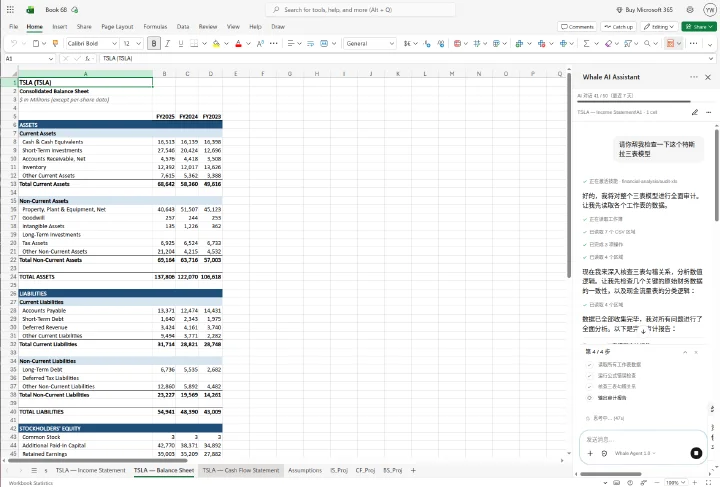Click the Sort & Filter icon
This screenshot has height=487, width=720.
click(628, 44)
